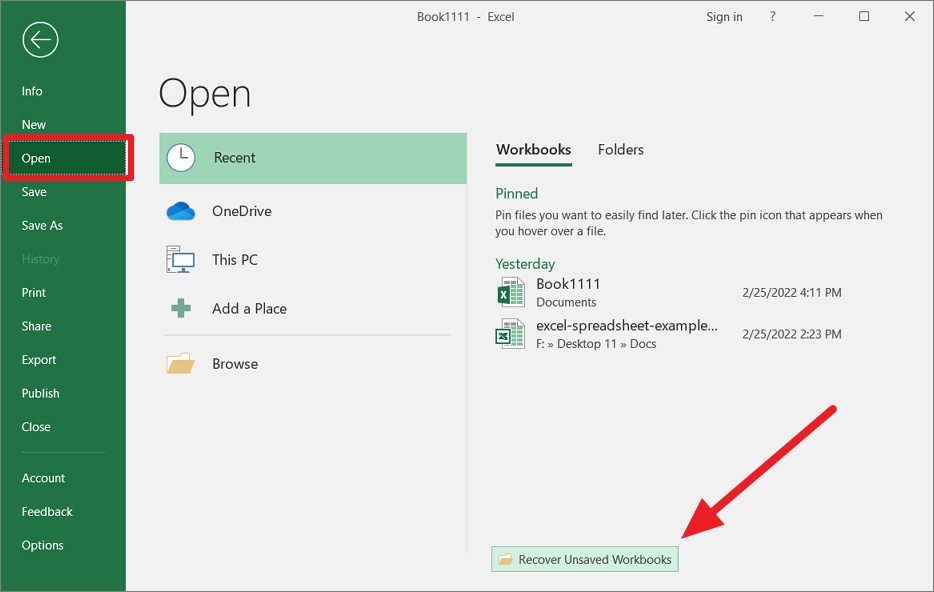Click the 2/25/2022 4:11 PM timestamp
This screenshot has height=592, width=934.
tap(792, 292)
